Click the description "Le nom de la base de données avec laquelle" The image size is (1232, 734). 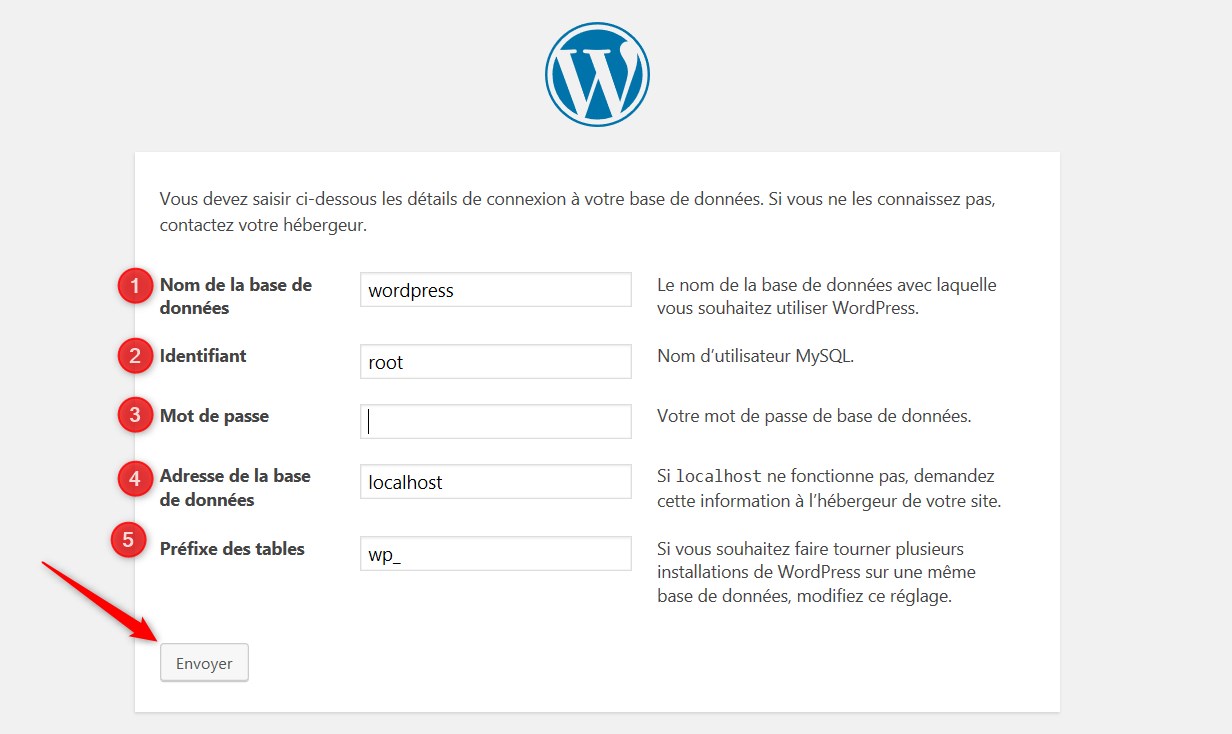(x=827, y=296)
